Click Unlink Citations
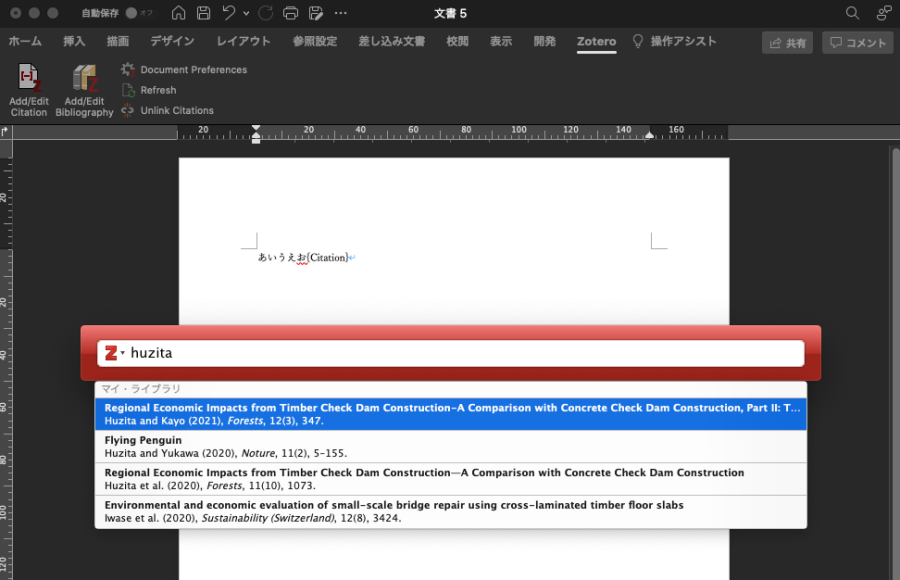The image size is (900, 580). (176, 110)
